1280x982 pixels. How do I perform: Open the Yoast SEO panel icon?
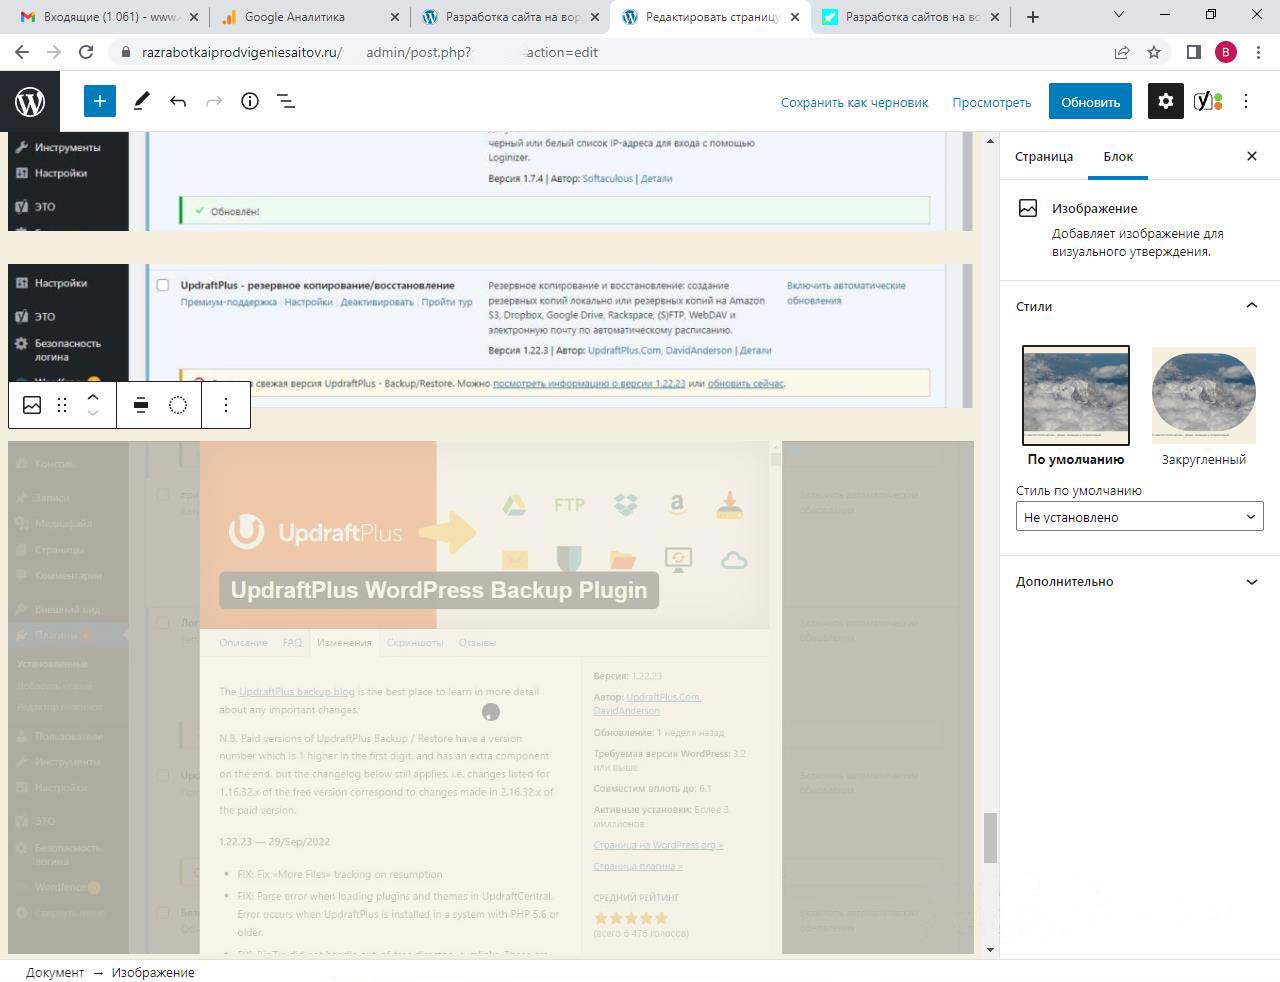click(1208, 101)
